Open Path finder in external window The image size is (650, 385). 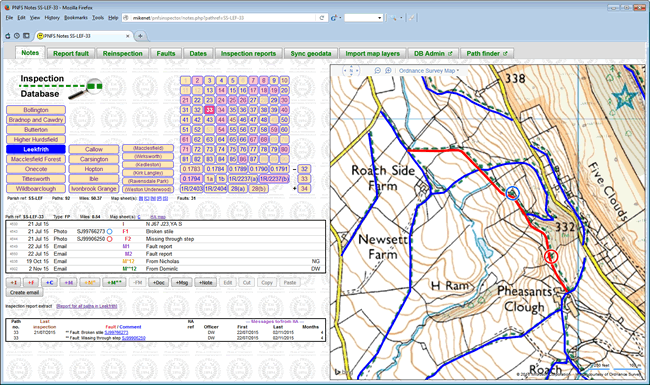[487, 53]
